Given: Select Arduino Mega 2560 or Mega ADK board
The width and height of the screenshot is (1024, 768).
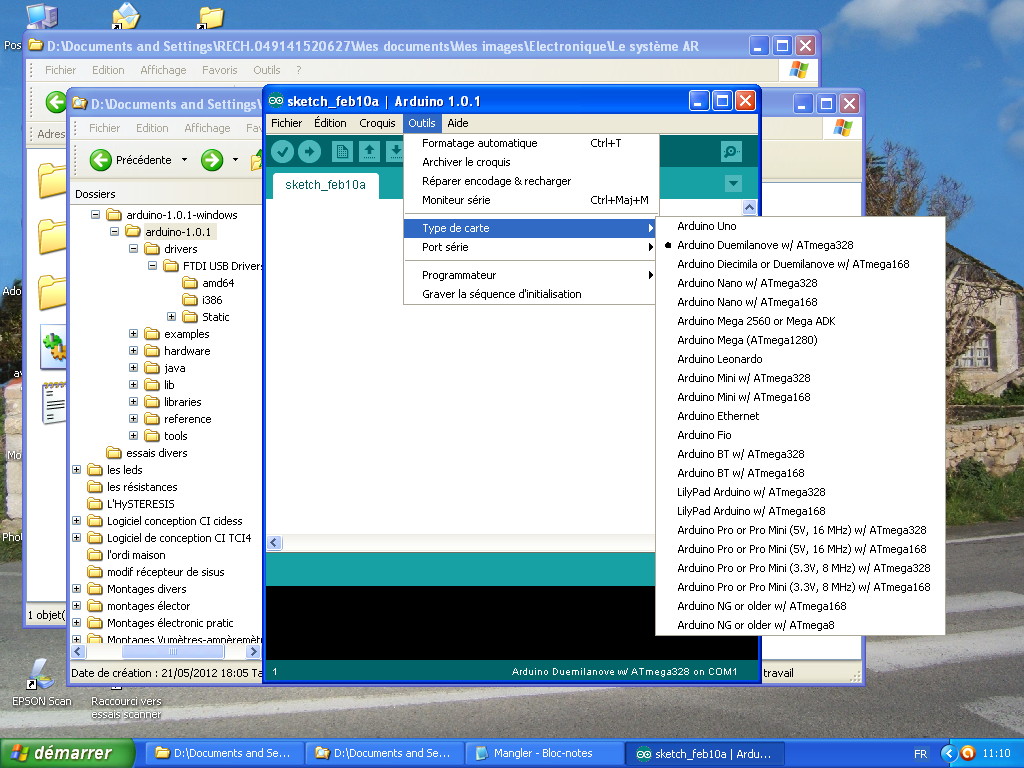Looking at the screenshot, I should click(x=755, y=321).
